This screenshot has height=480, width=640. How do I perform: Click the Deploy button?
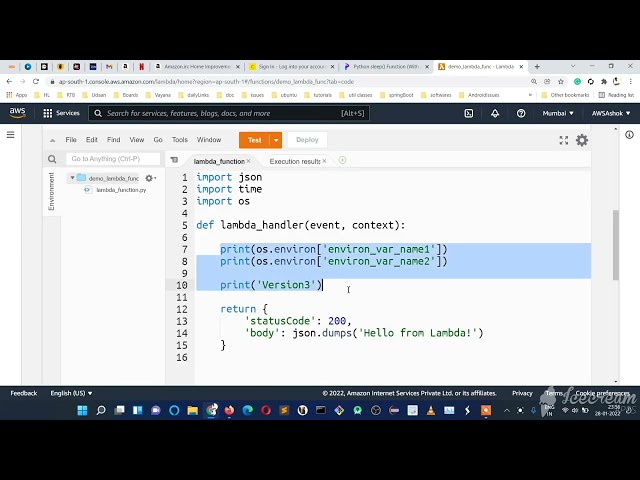pyautogui.click(x=307, y=140)
